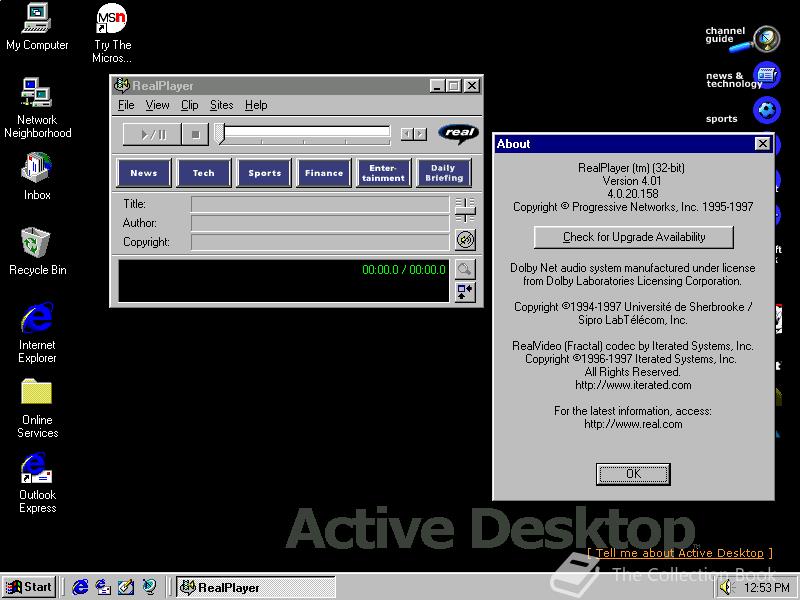The width and height of the screenshot is (800, 600).
Task: Select the My Computer desktop icon
Action: tap(37, 27)
